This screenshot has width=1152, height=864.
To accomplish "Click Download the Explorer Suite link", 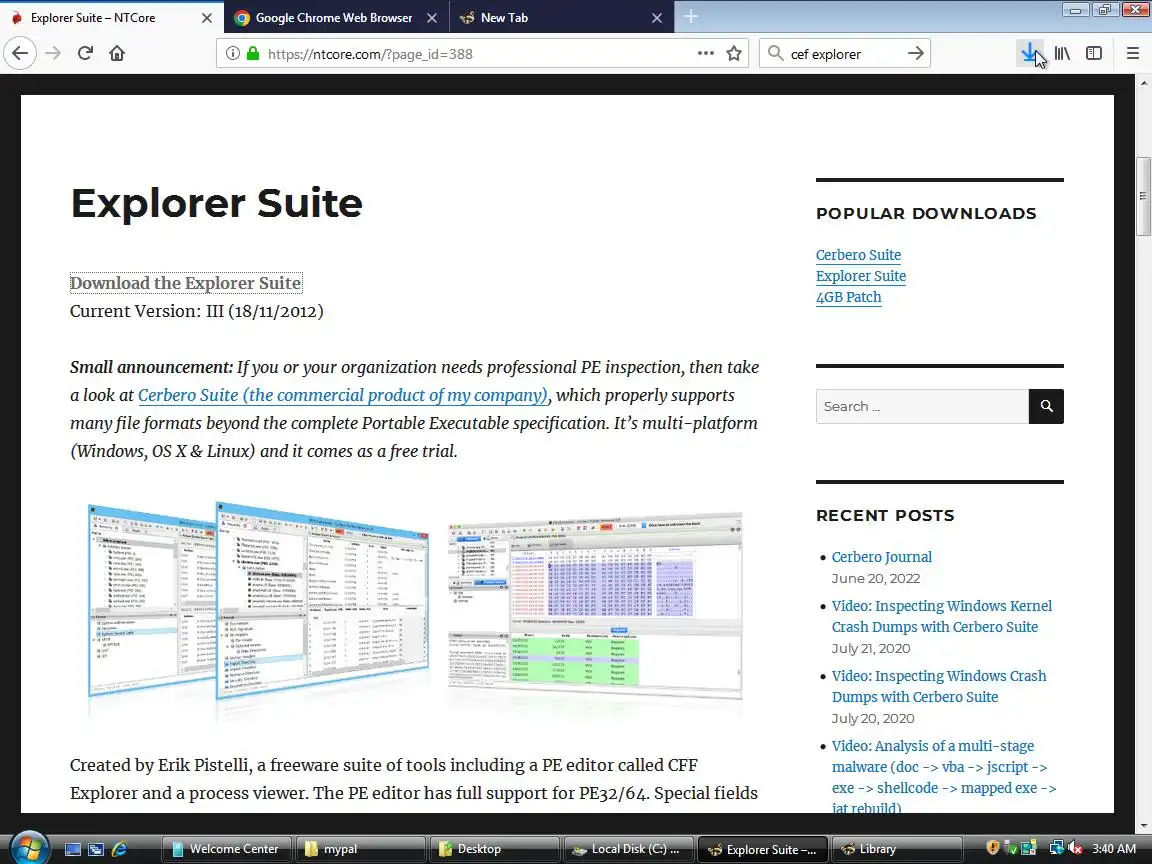I will point(186,283).
